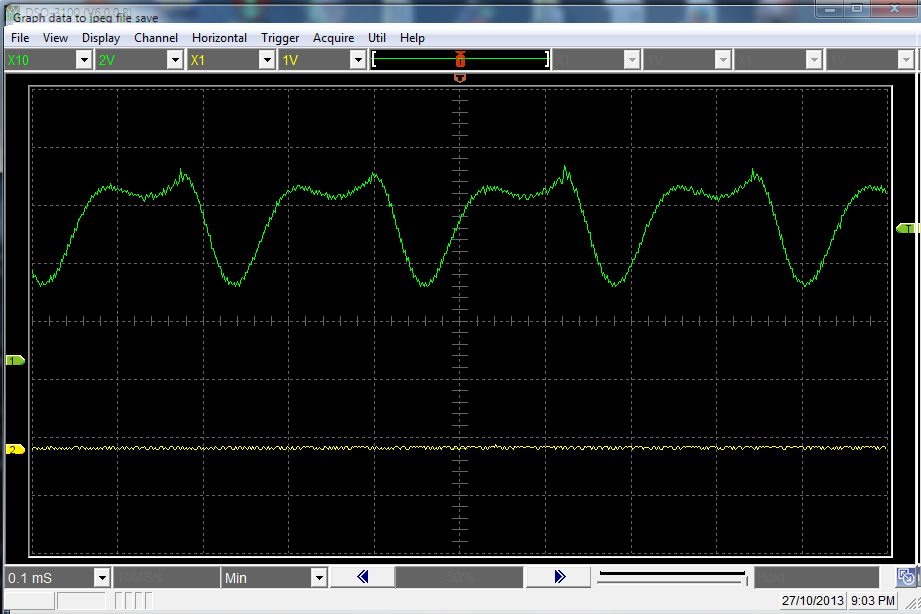Open the 2V voltage scale dropdown
921x614 pixels.
(175, 60)
